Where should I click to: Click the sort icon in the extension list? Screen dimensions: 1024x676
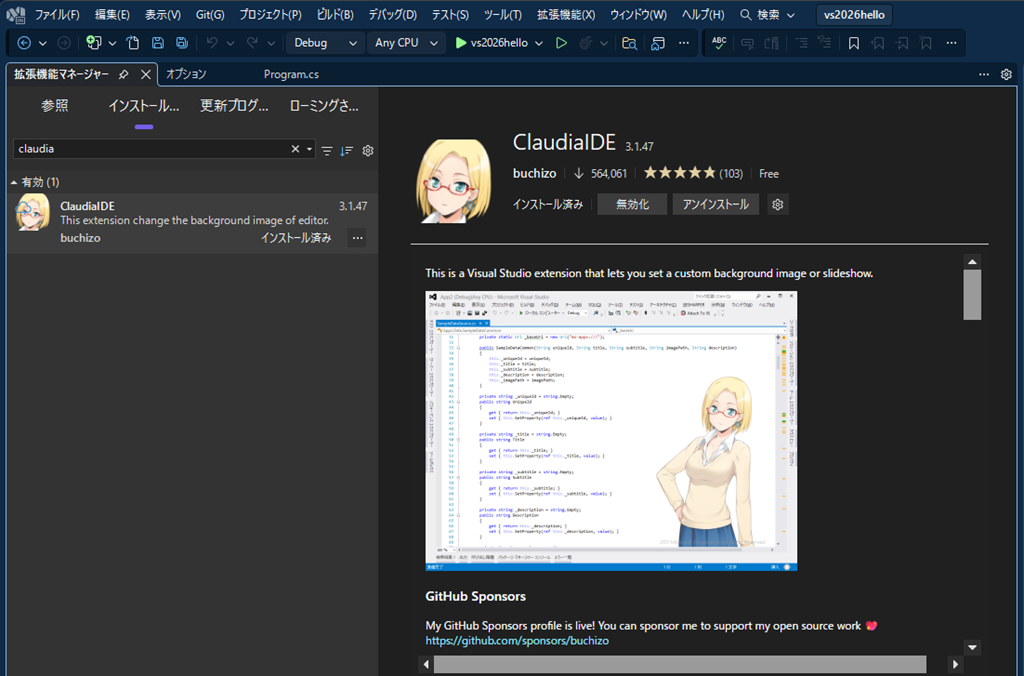point(347,150)
